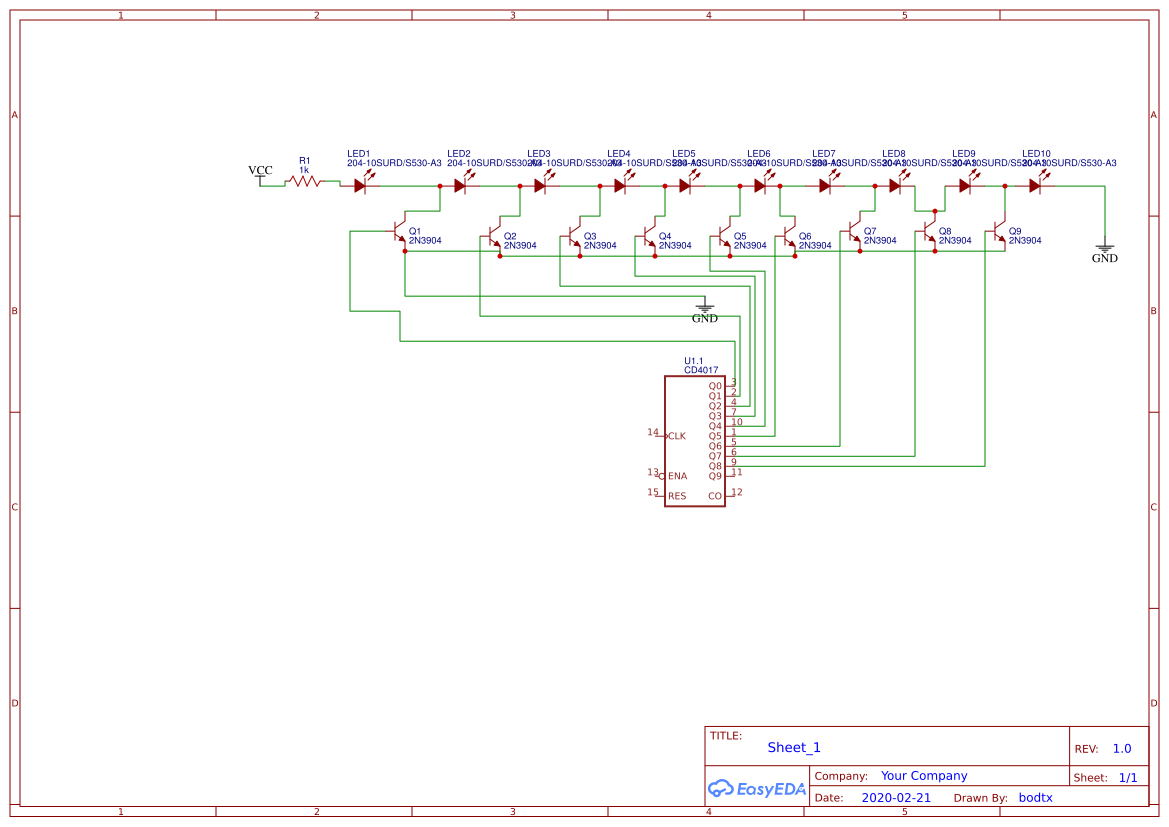Click the Sheet_1 title text
This screenshot has width=1169, height=827.
tap(793, 747)
